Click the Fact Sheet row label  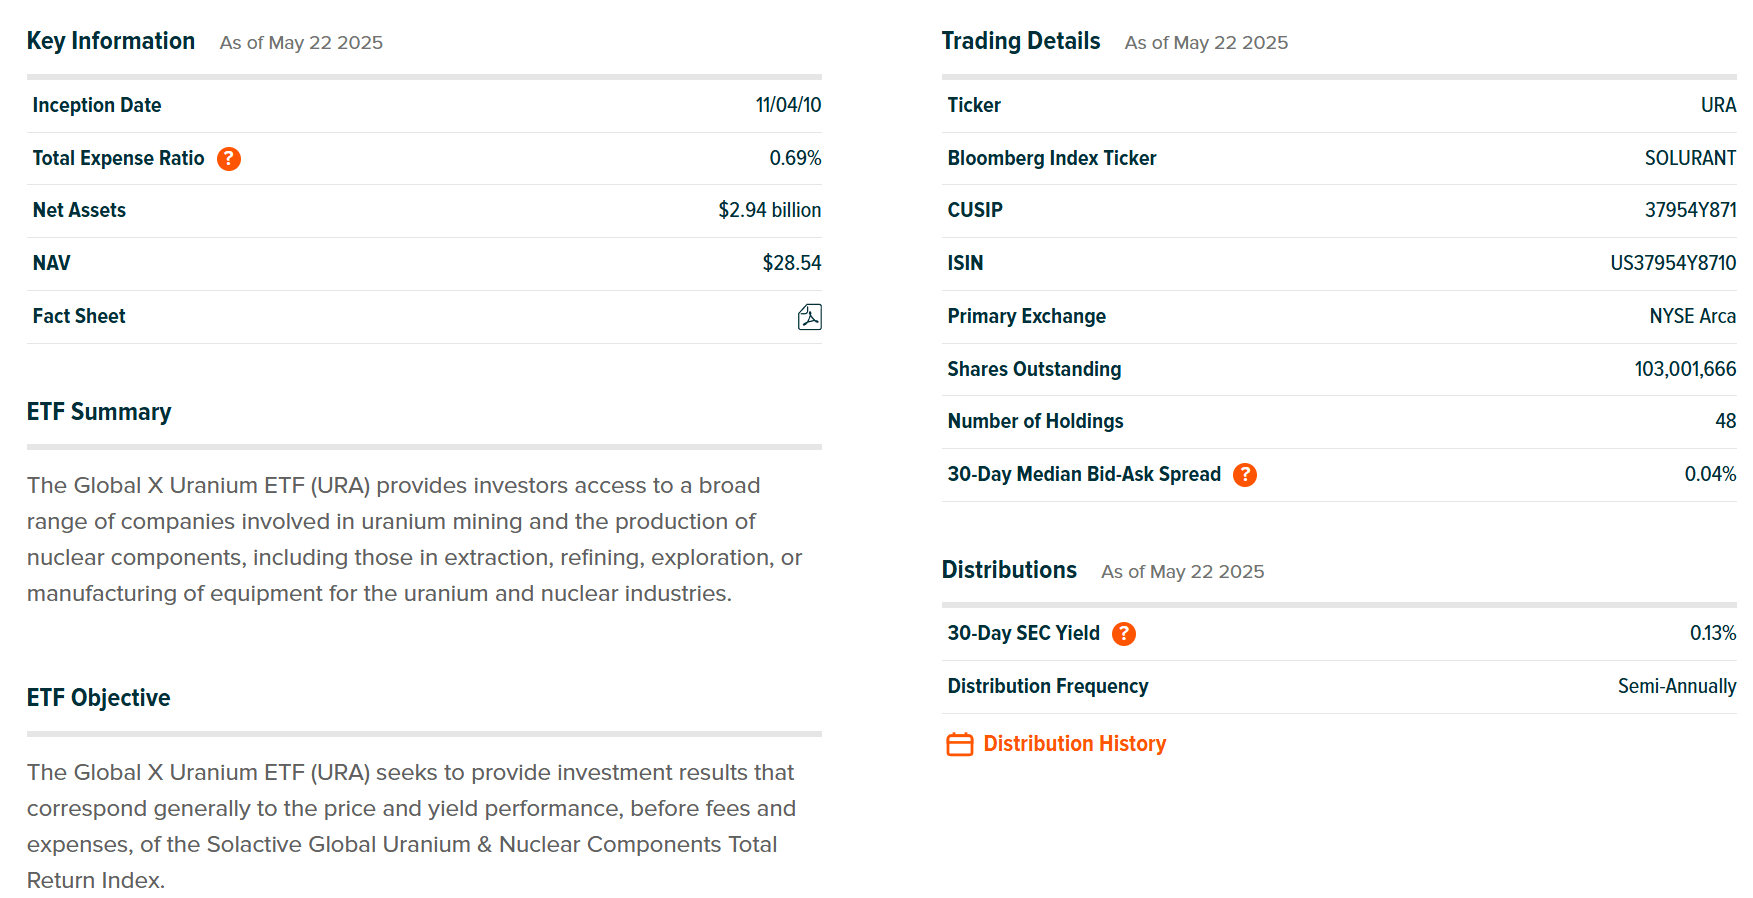coord(79,317)
